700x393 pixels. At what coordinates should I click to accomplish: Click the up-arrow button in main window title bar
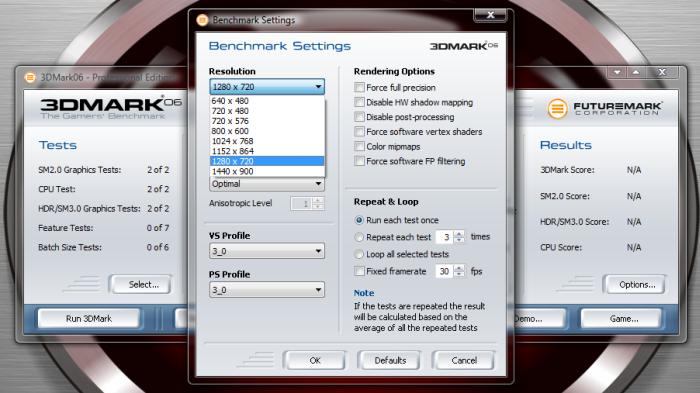(636, 72)
